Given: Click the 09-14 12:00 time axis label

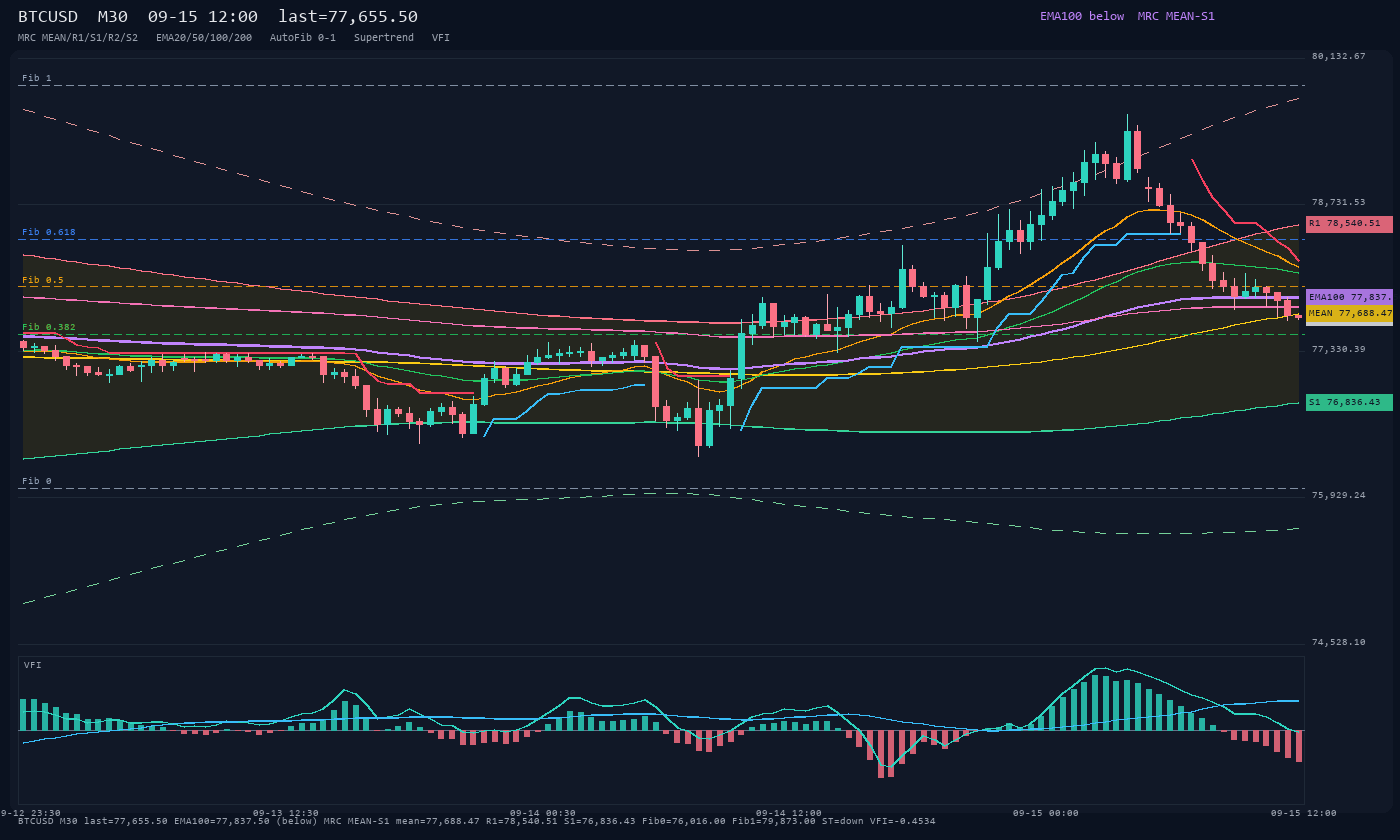Looking at the screenshot, I should (x=789, y=813).
